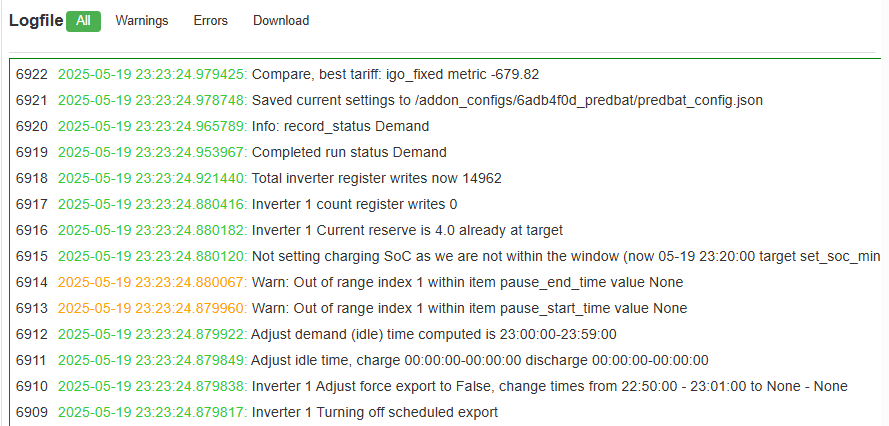Click the Logfile heading
This screenshot has height=426, width=889.
36,21
